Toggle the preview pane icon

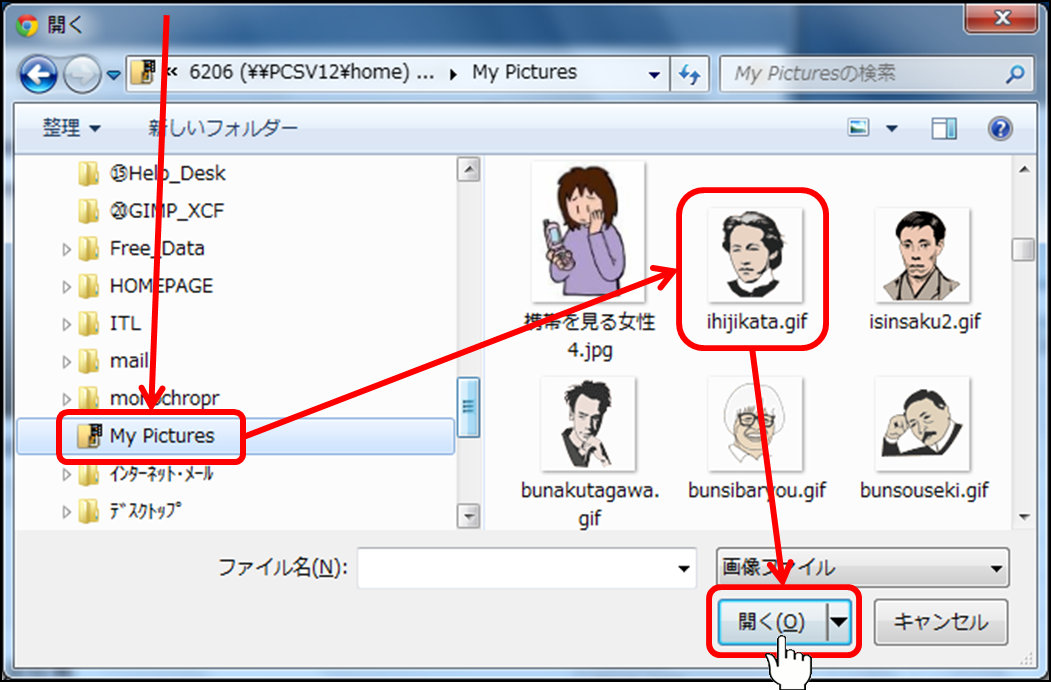tap(943, 129)
